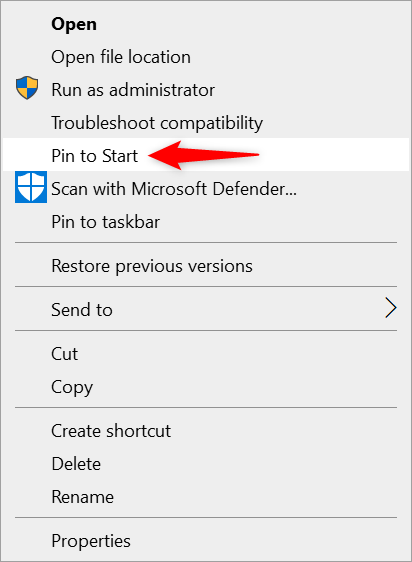Choose Cut from the context menu

click(x=206, y=354)
